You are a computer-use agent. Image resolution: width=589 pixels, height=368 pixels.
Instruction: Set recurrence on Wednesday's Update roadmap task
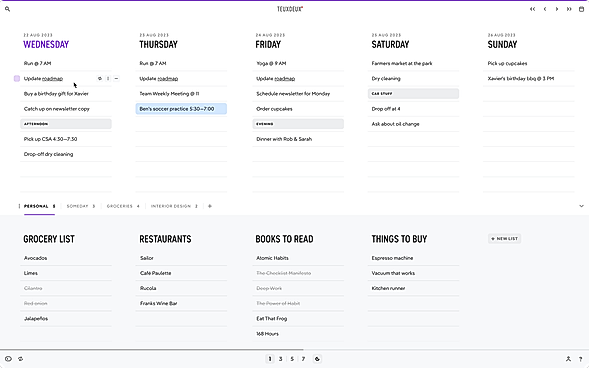point(100,78)
